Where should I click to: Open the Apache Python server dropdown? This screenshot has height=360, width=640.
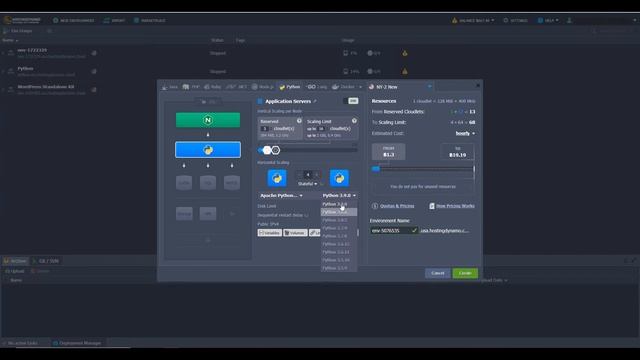click(x=282, y=196)
